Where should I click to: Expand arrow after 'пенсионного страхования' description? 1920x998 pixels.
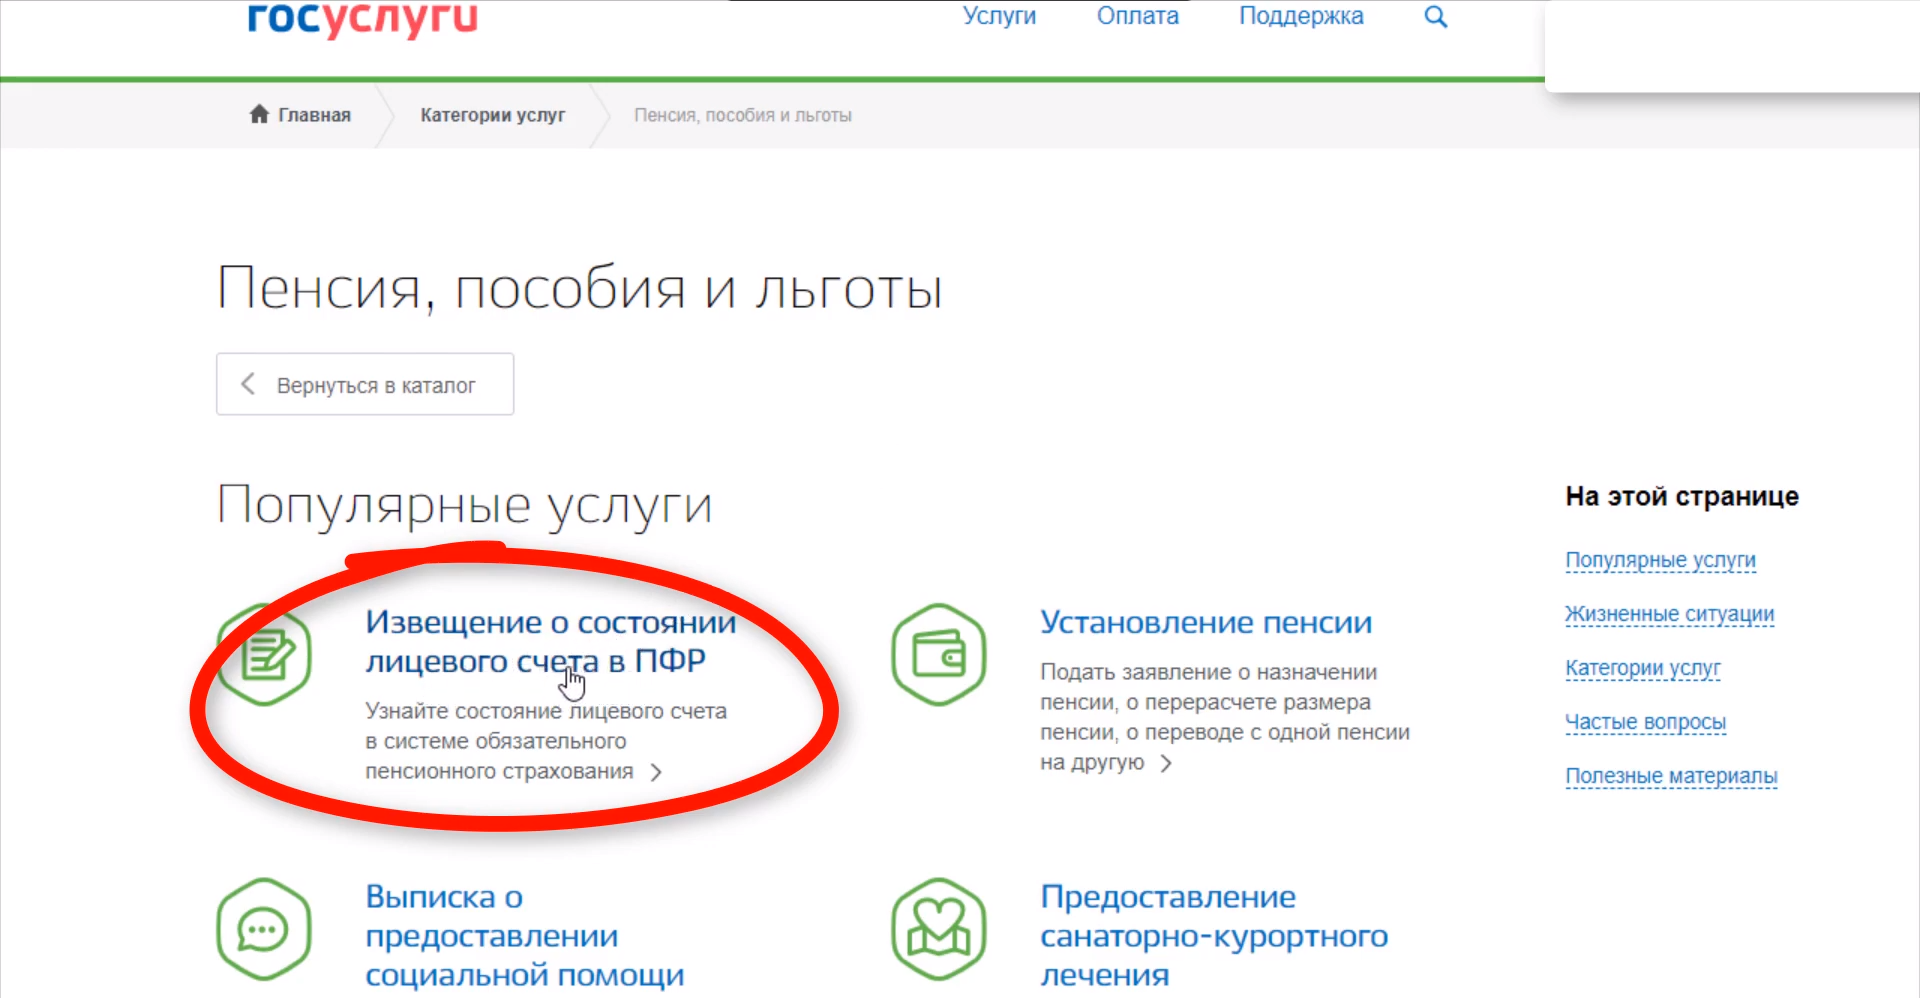(656, 772)
